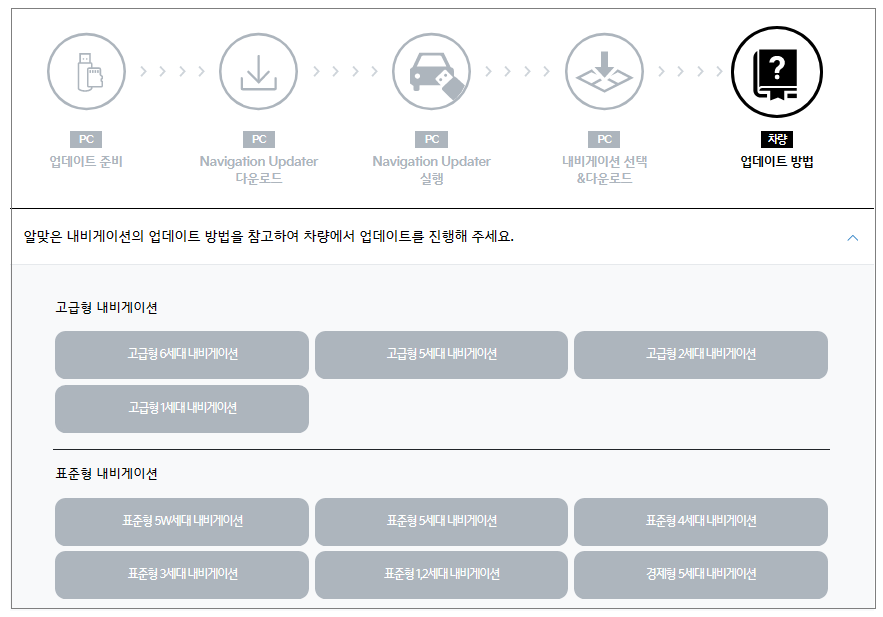Open 표준형 1,2세대 내비게이션 guide
Image resolution: width=883 pixels, height=617 pixels.
tap(442, 574)
